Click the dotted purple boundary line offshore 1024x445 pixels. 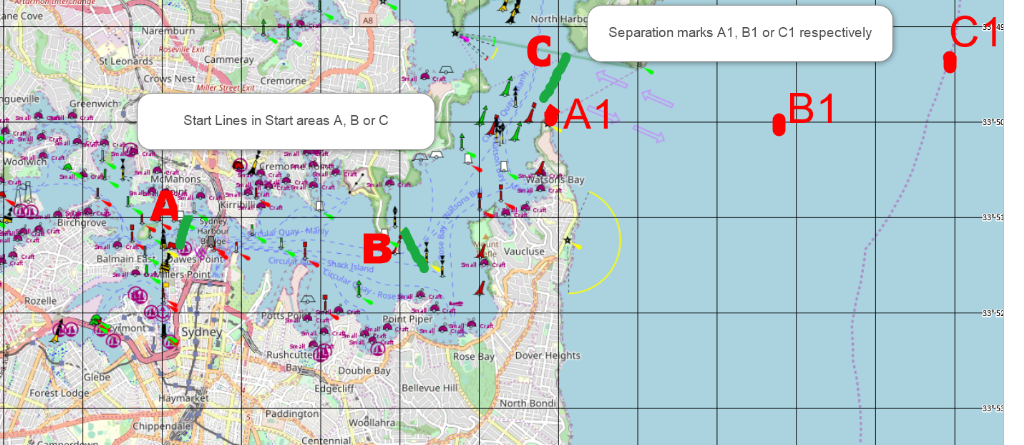point(857,300)
